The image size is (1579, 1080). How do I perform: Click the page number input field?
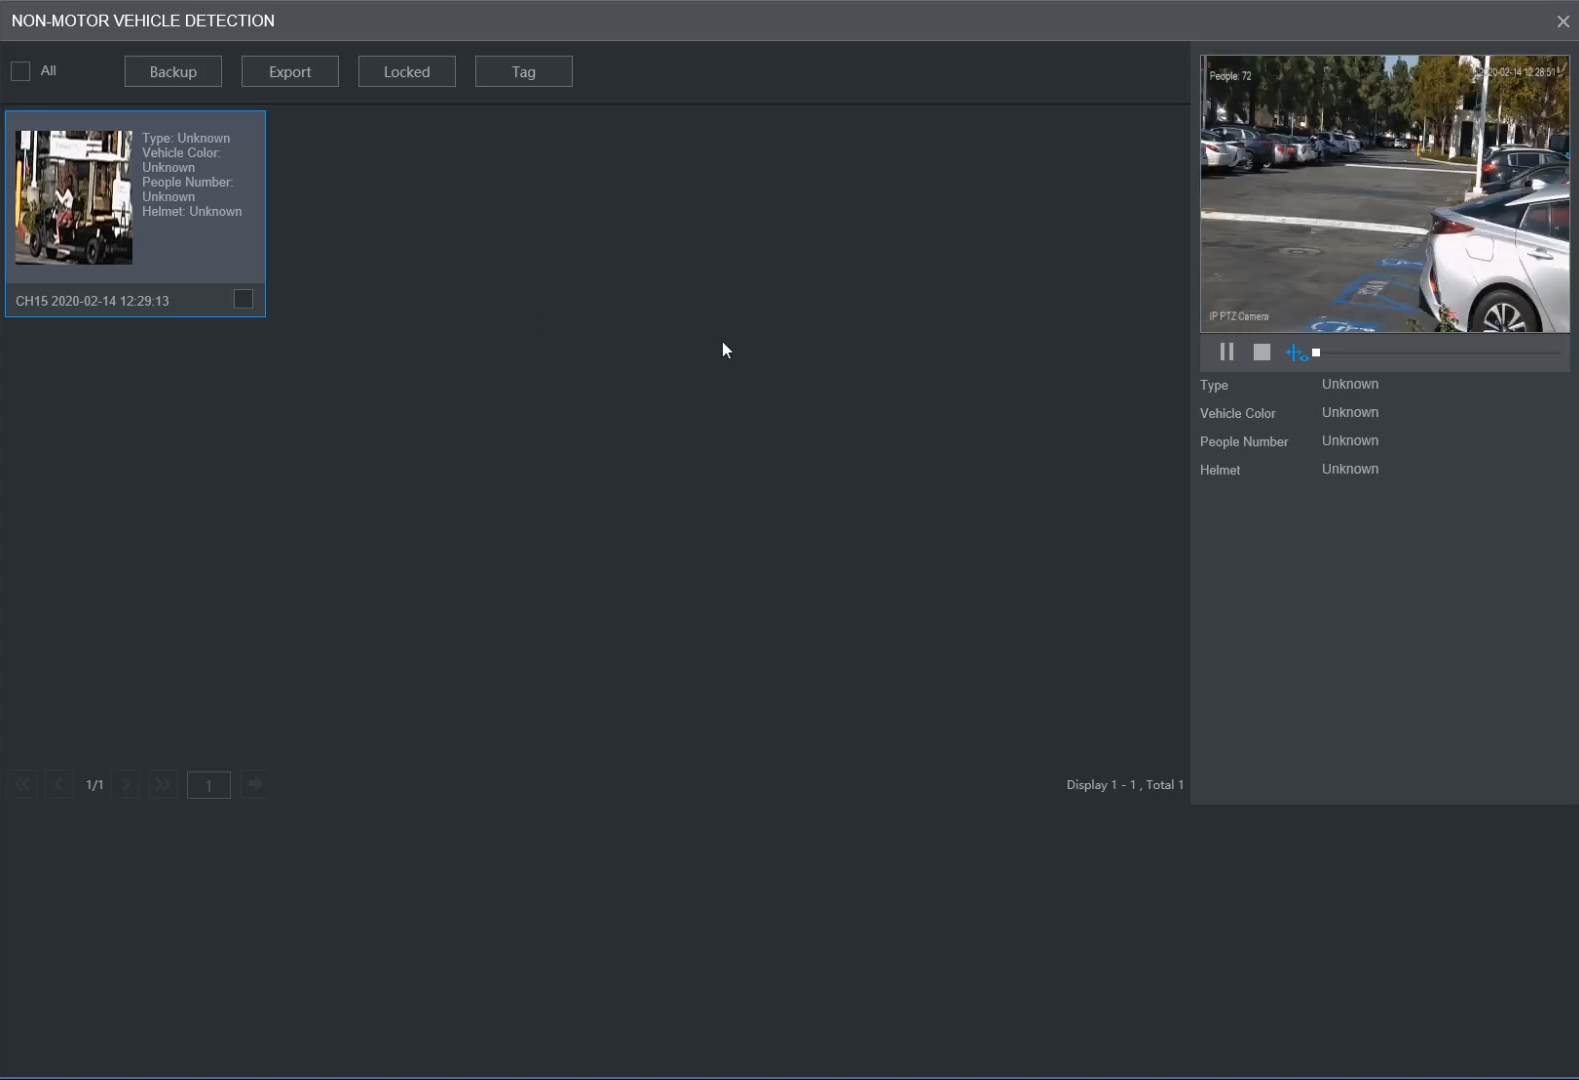tap(208, 785)
